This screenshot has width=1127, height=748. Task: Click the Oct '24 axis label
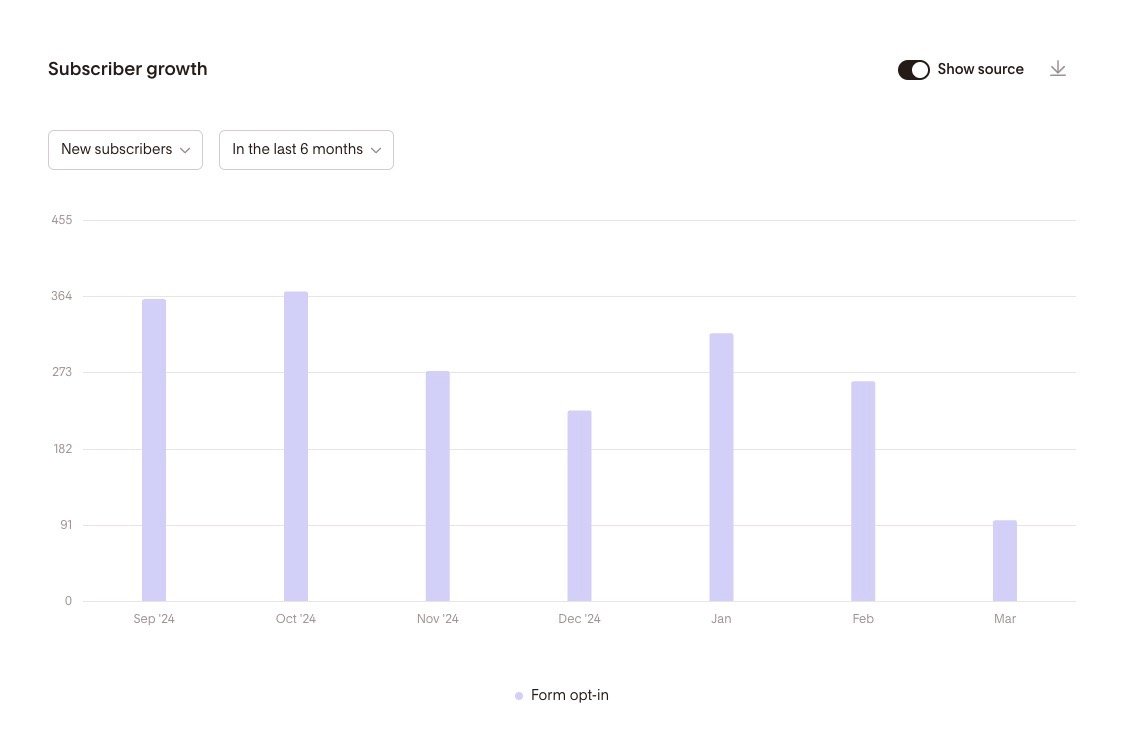click(295, 619)
